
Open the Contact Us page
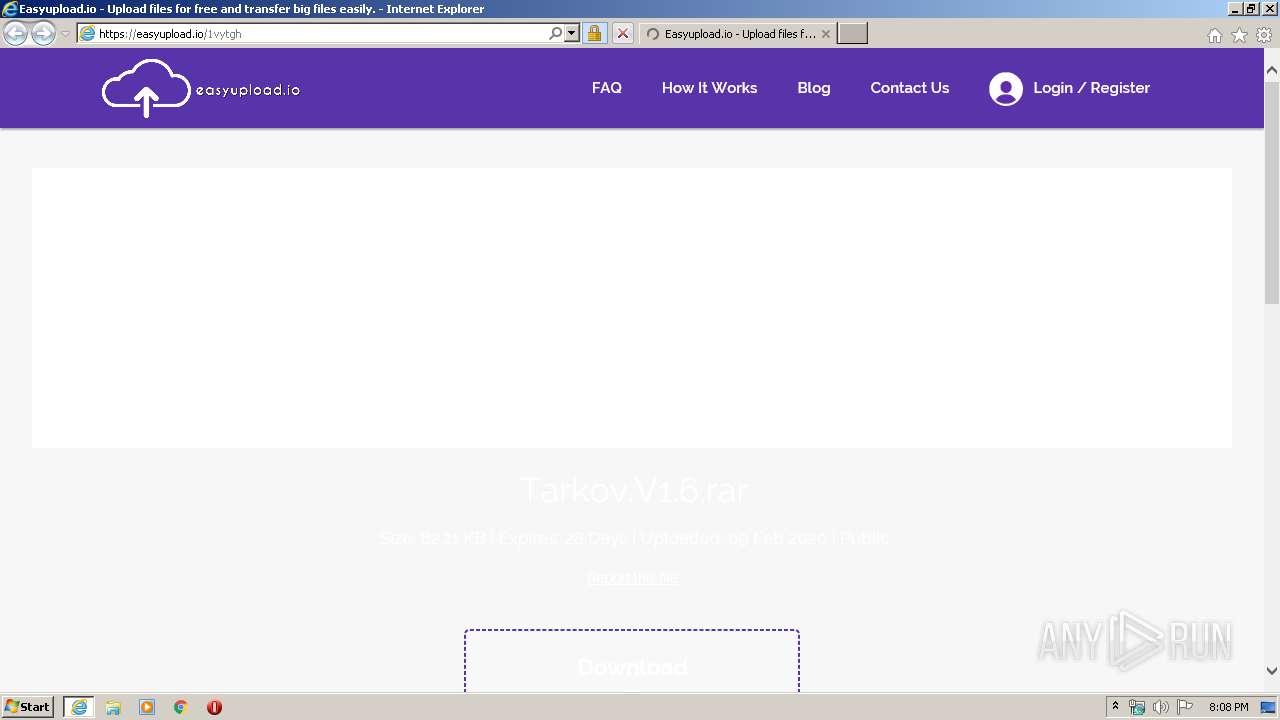pyautogui.click(x=910, y=88)
